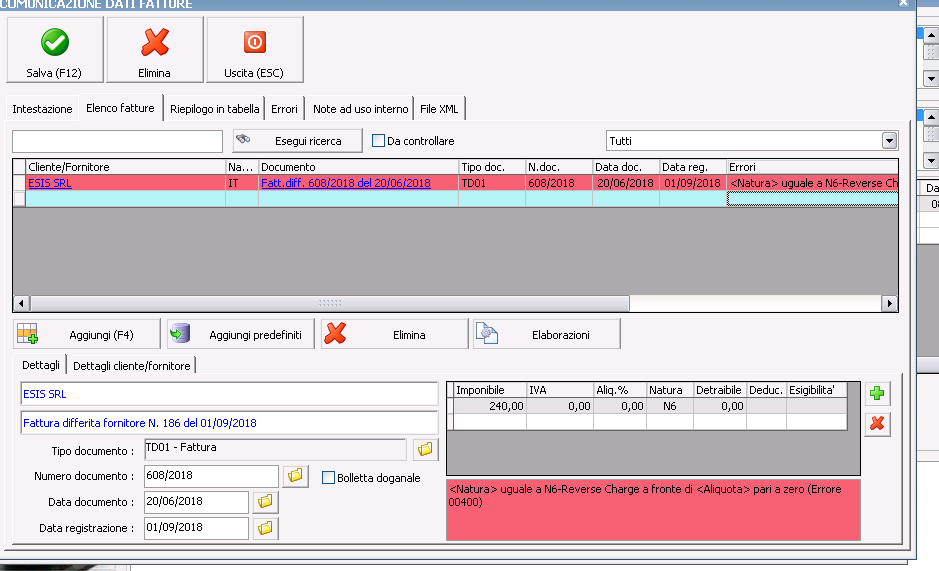Tick the Bolletta doganale checkbox

(x=328, y=478)
